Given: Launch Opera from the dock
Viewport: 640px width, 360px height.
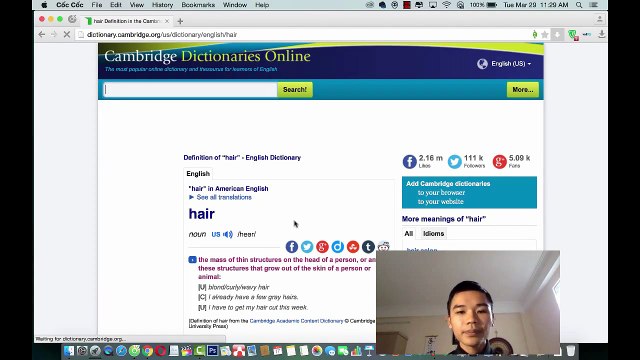Looking at the screenshot, I should click(x=160, y=350).
